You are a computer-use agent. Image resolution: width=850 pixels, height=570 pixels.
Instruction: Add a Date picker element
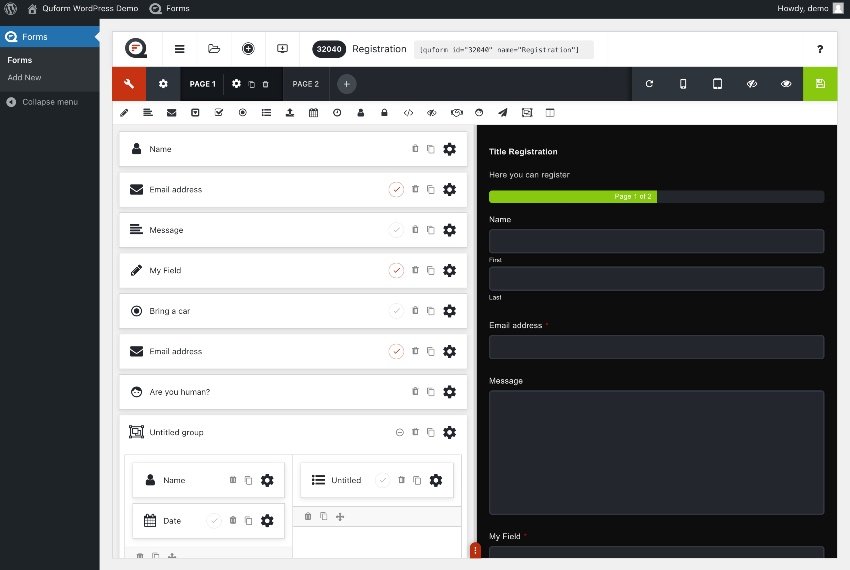coord(313,113)
